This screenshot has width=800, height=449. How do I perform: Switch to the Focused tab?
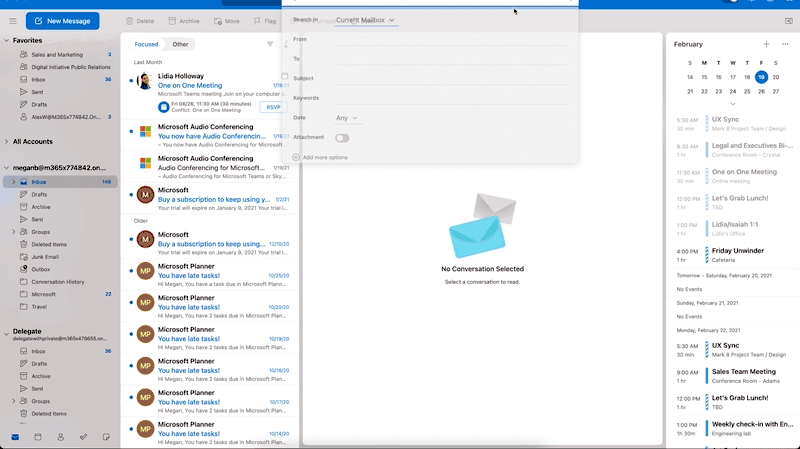[146, 44]
